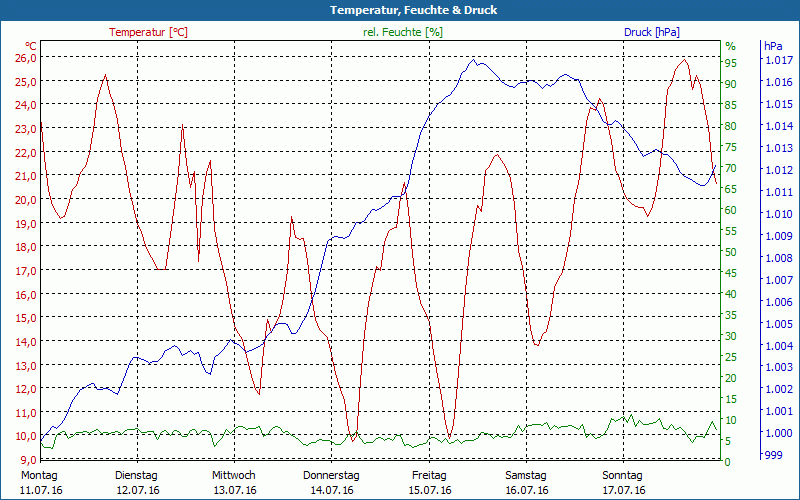Click the blue "hPa" axis unit label
The height and width of the screenshot is (500, 800).
tap(773, 46)
